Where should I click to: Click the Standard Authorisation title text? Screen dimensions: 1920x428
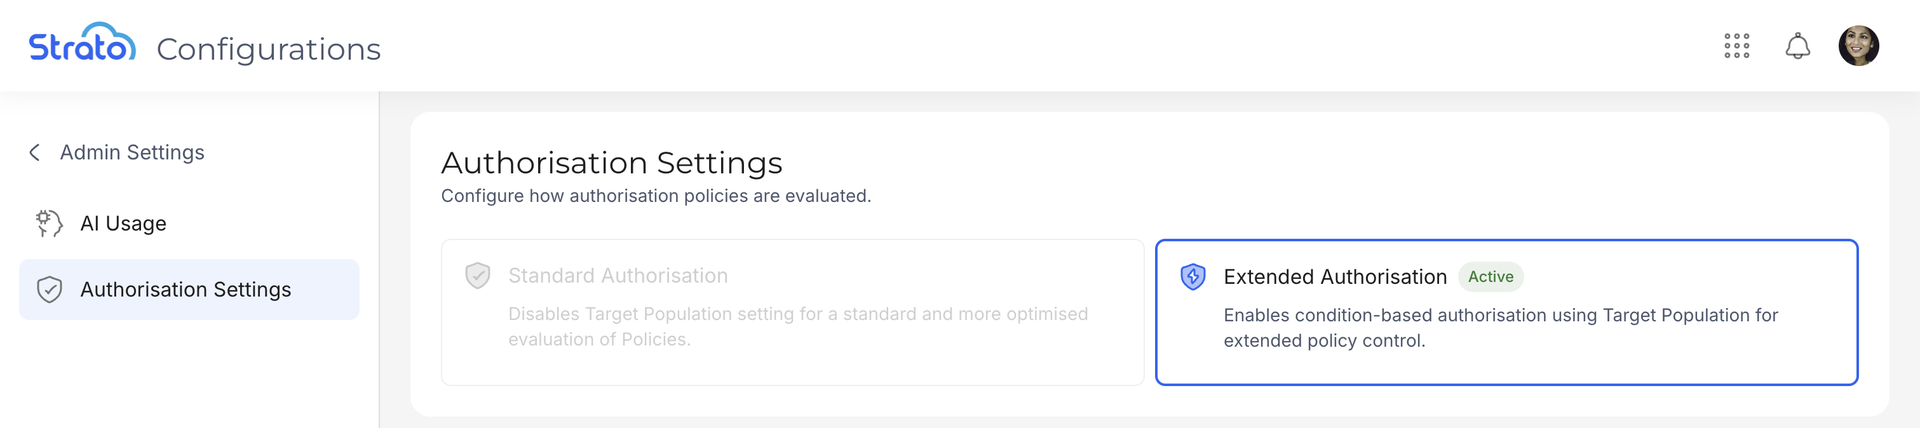coord(618,275)
